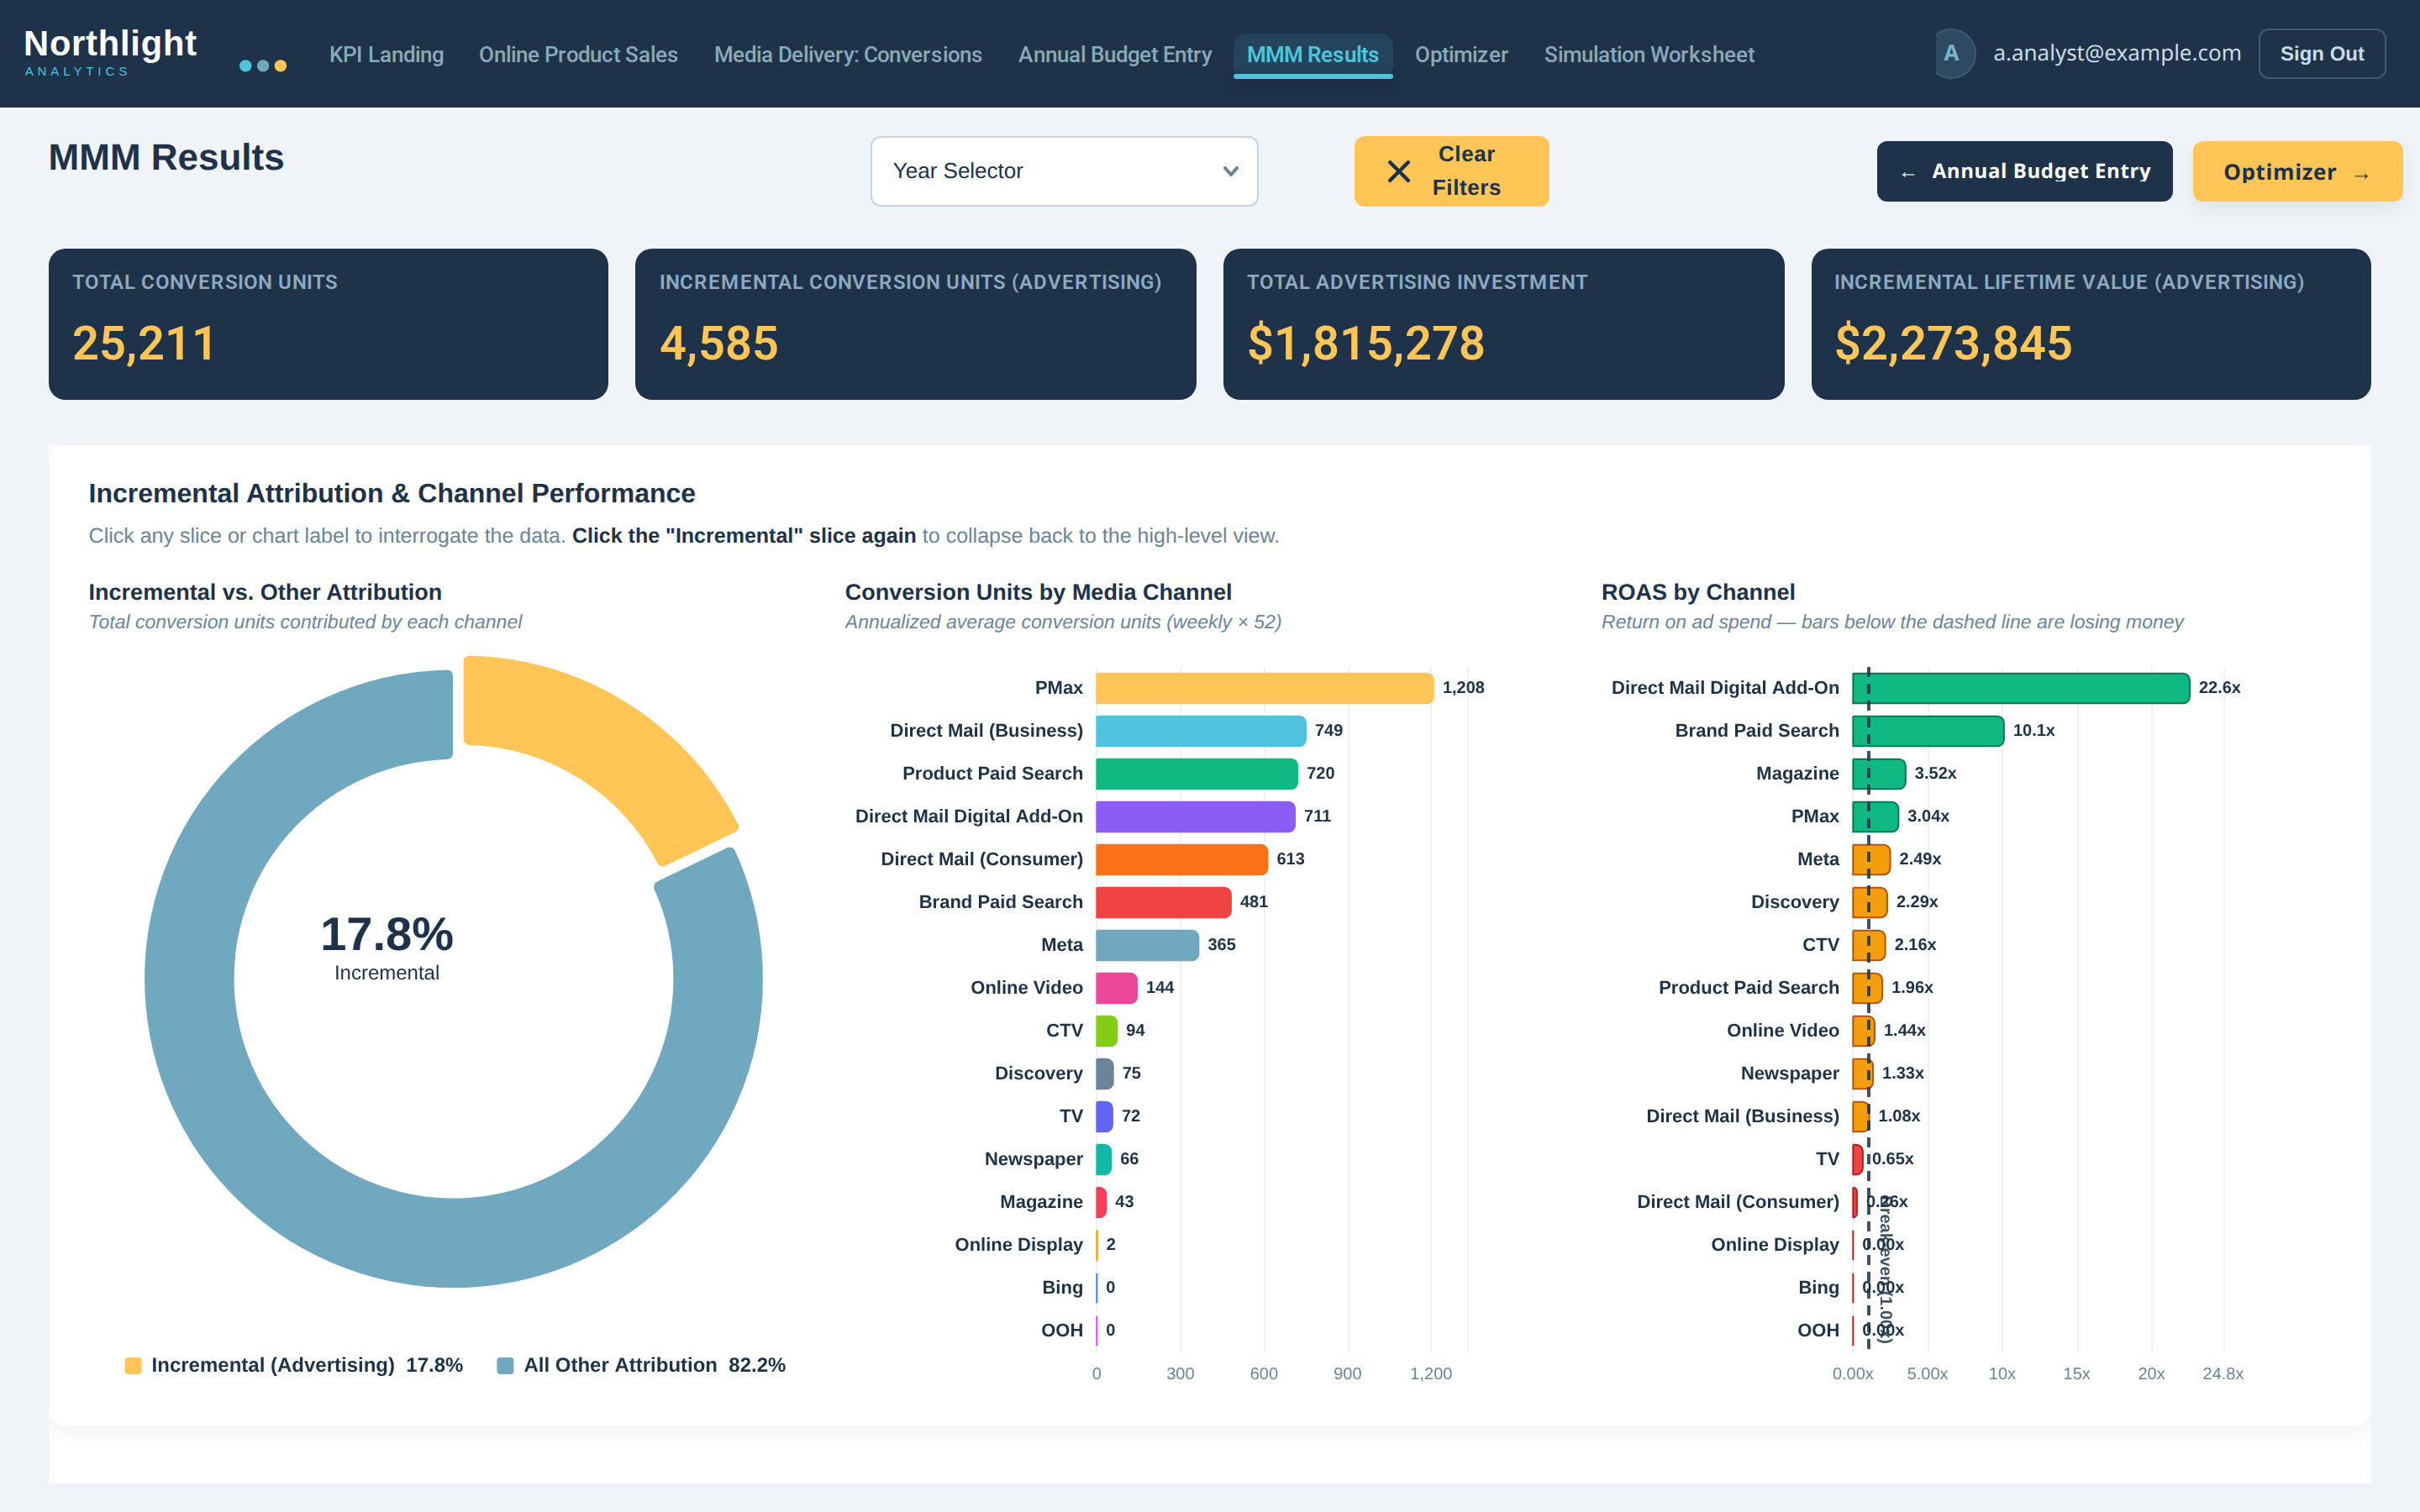Open the KPI Landing tab
This screenshot has width=2420, height=1512.
pos(386,54)
